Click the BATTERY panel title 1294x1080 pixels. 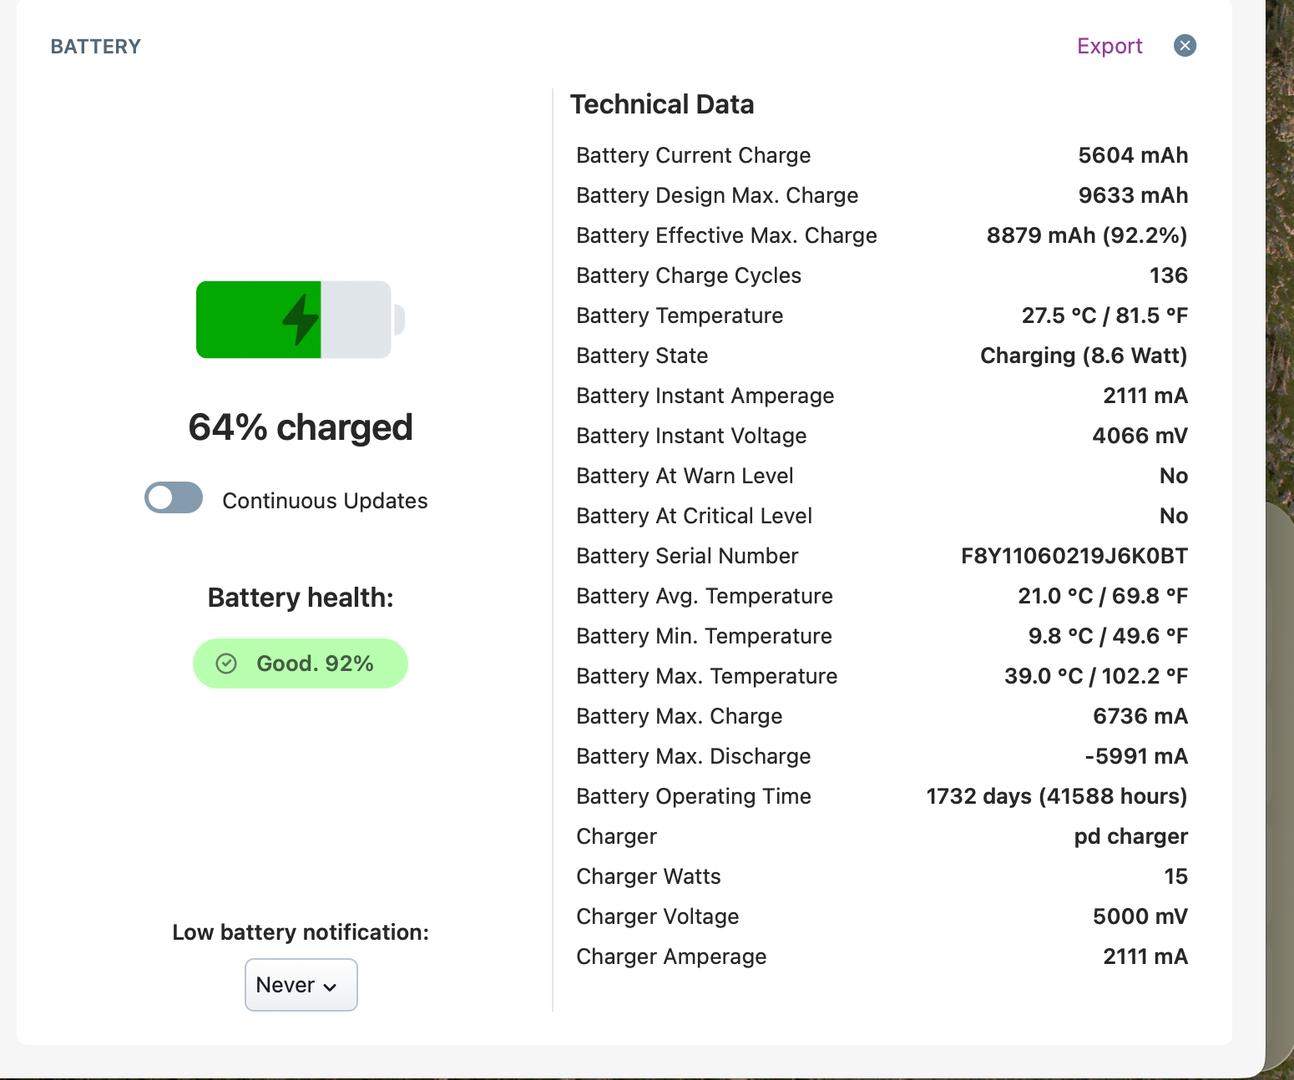[96, 47]
